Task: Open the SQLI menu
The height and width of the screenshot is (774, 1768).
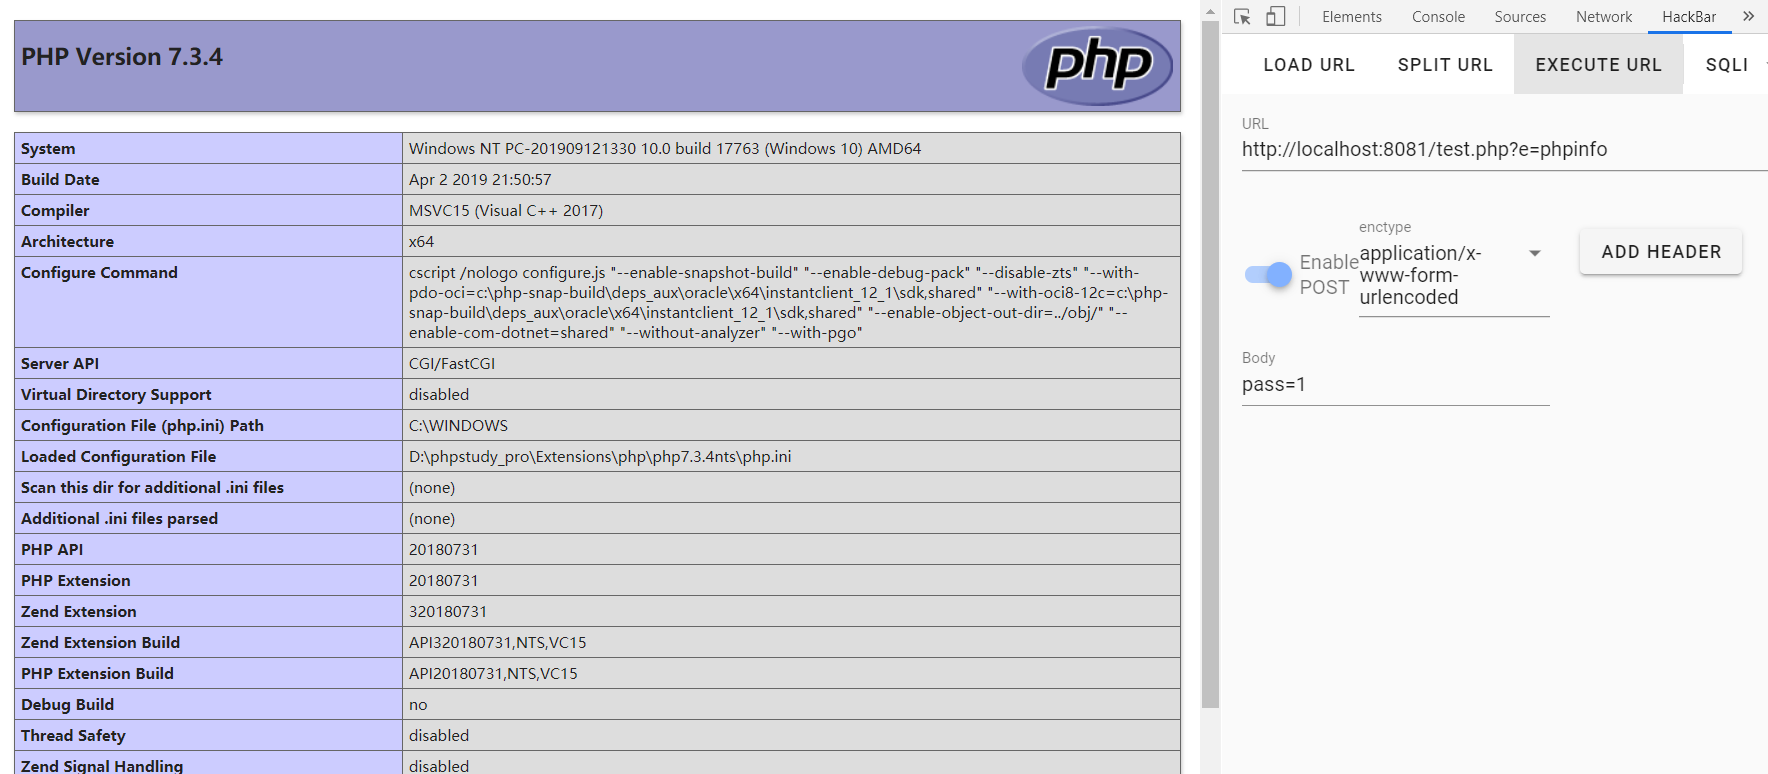Action: pyautogui.click(x=1727, y=65)
